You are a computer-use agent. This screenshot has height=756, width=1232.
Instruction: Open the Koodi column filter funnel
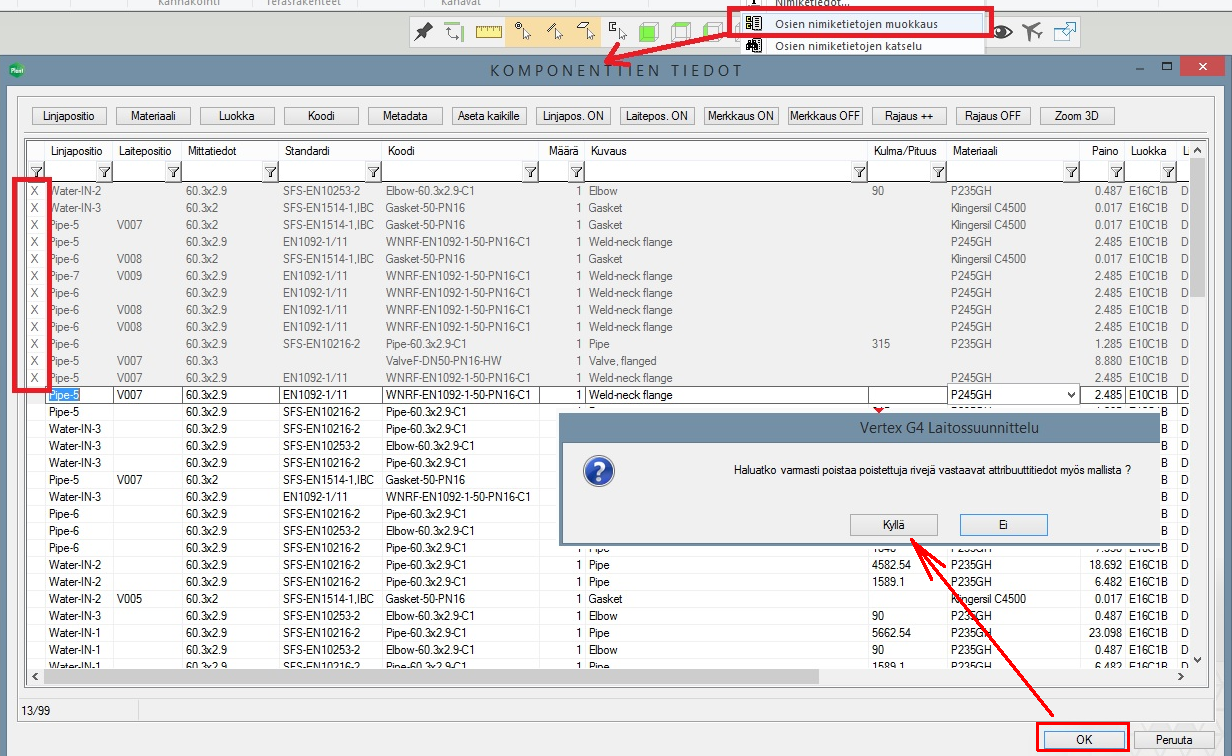530,173
